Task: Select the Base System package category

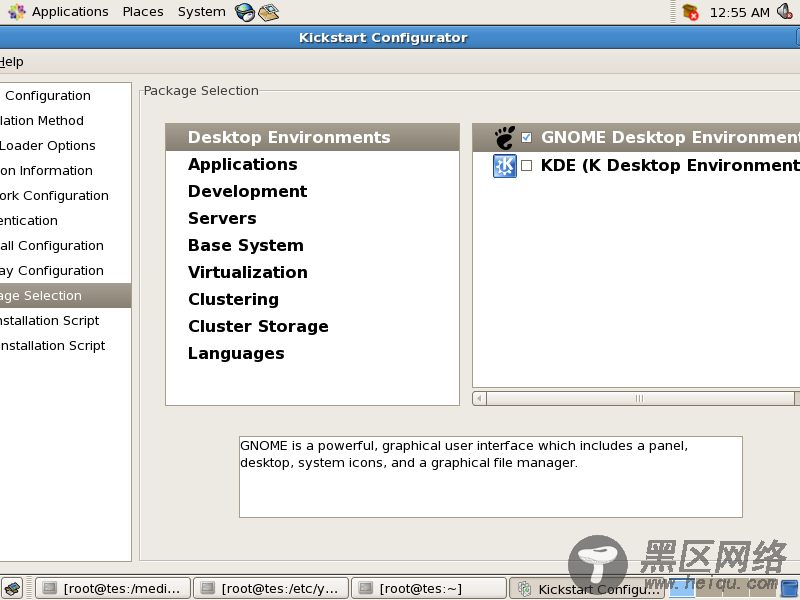Action: [312, 245]
